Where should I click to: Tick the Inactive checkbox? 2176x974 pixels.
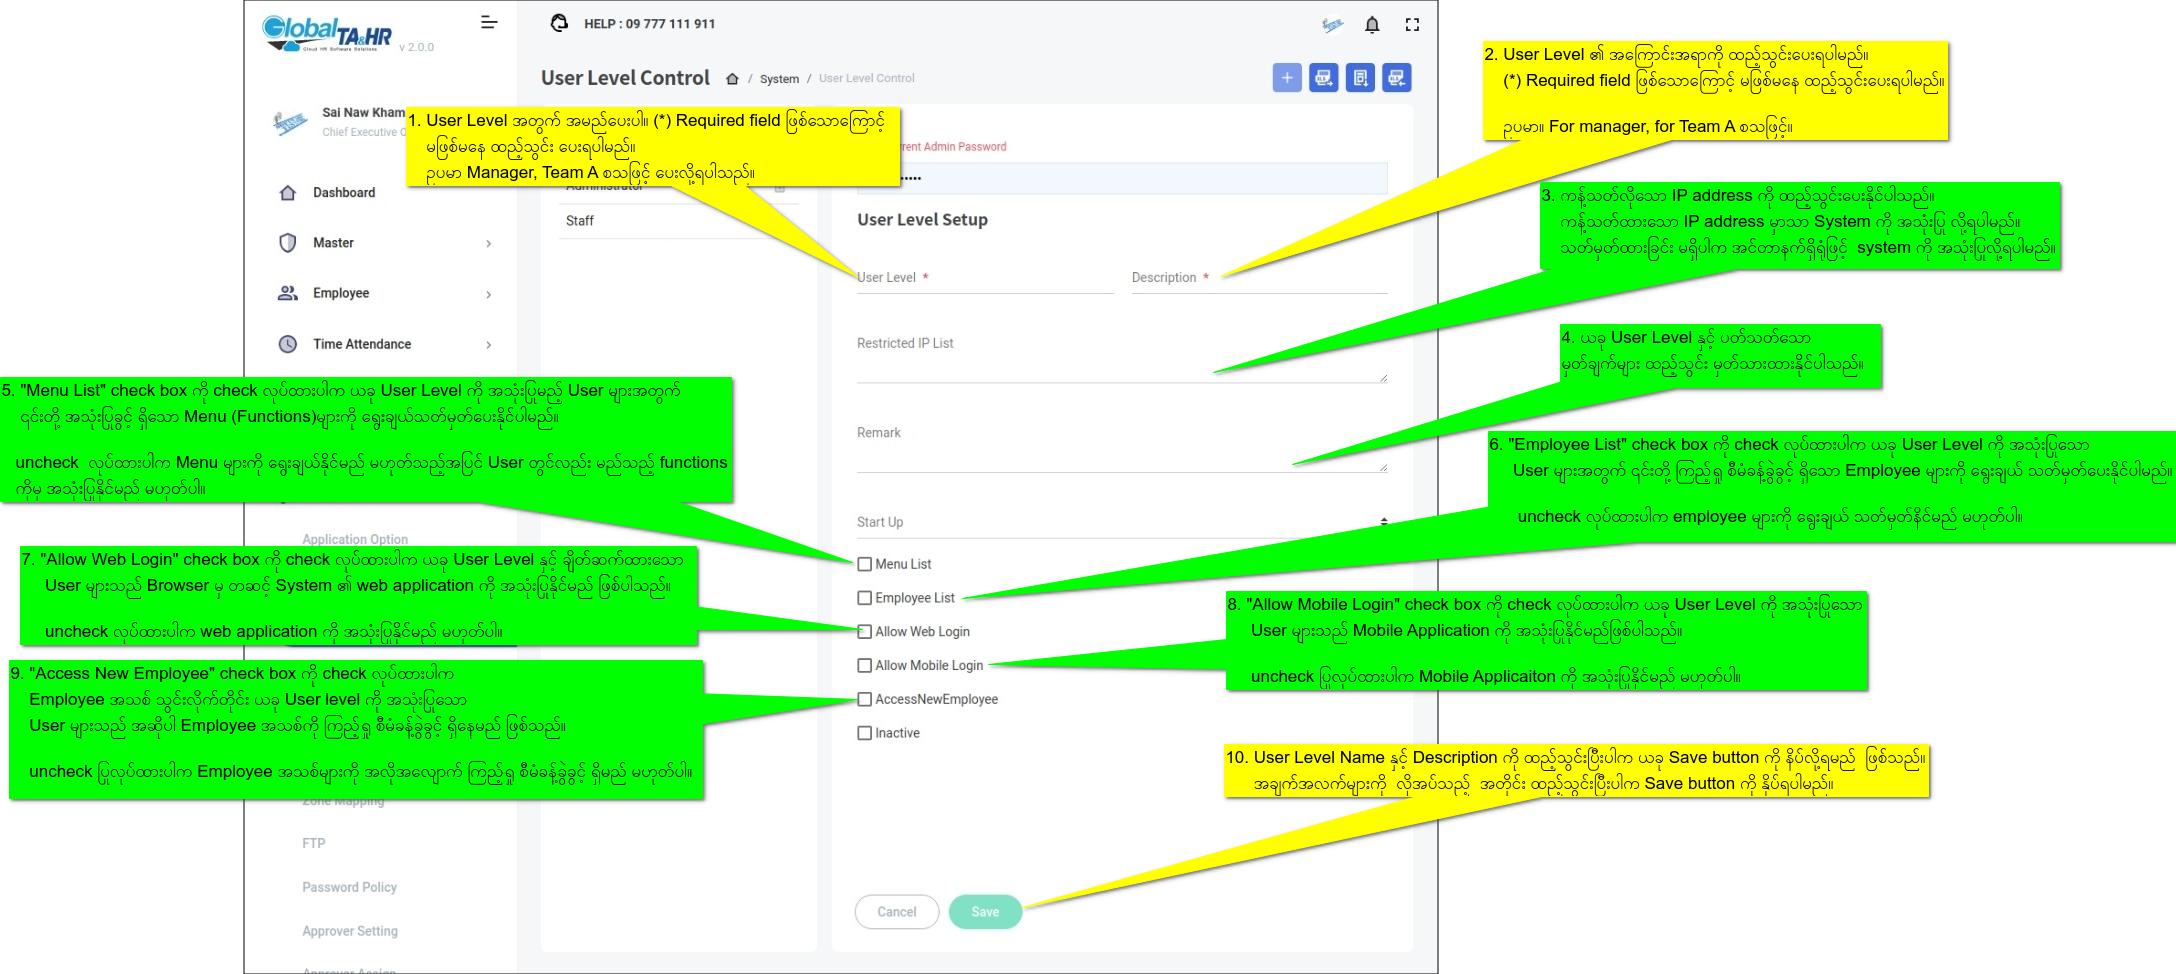point(865,733)
